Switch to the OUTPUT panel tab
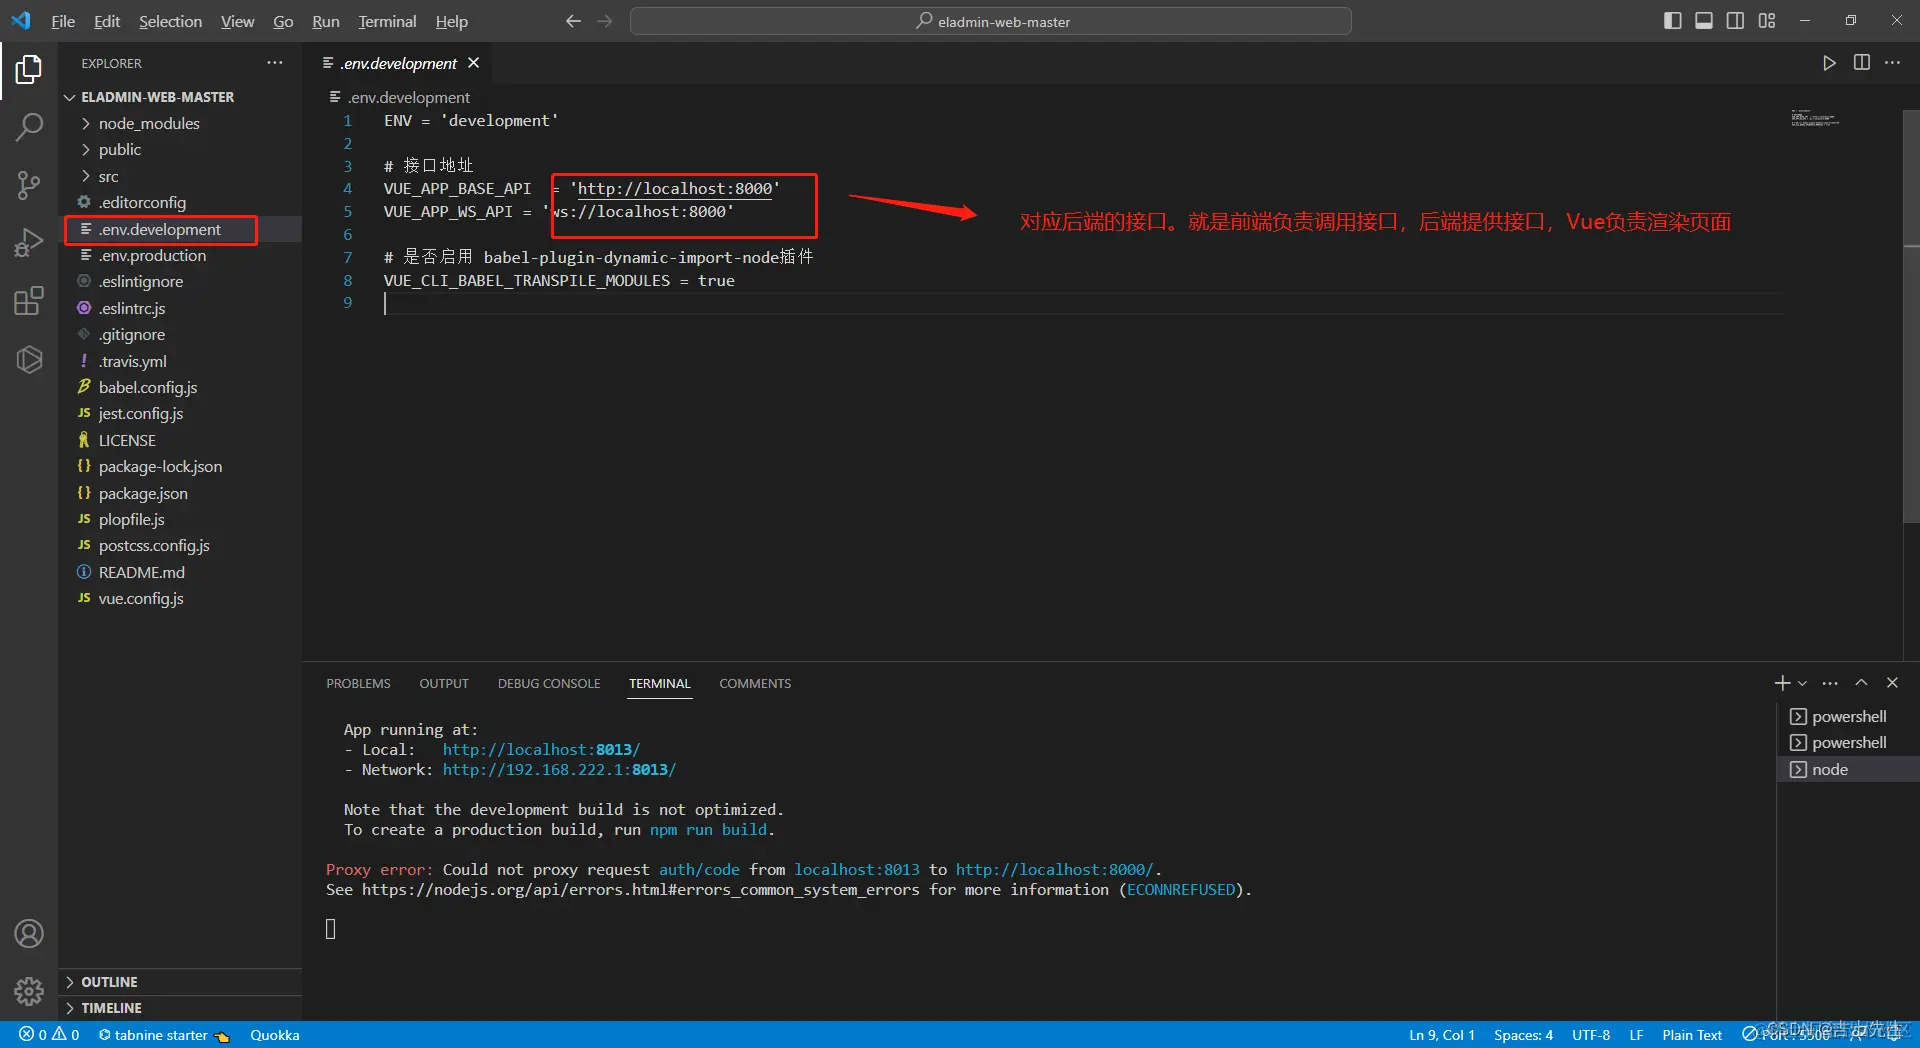The width and height of the screenshot is (1920, 1048). tap(444, 684)
